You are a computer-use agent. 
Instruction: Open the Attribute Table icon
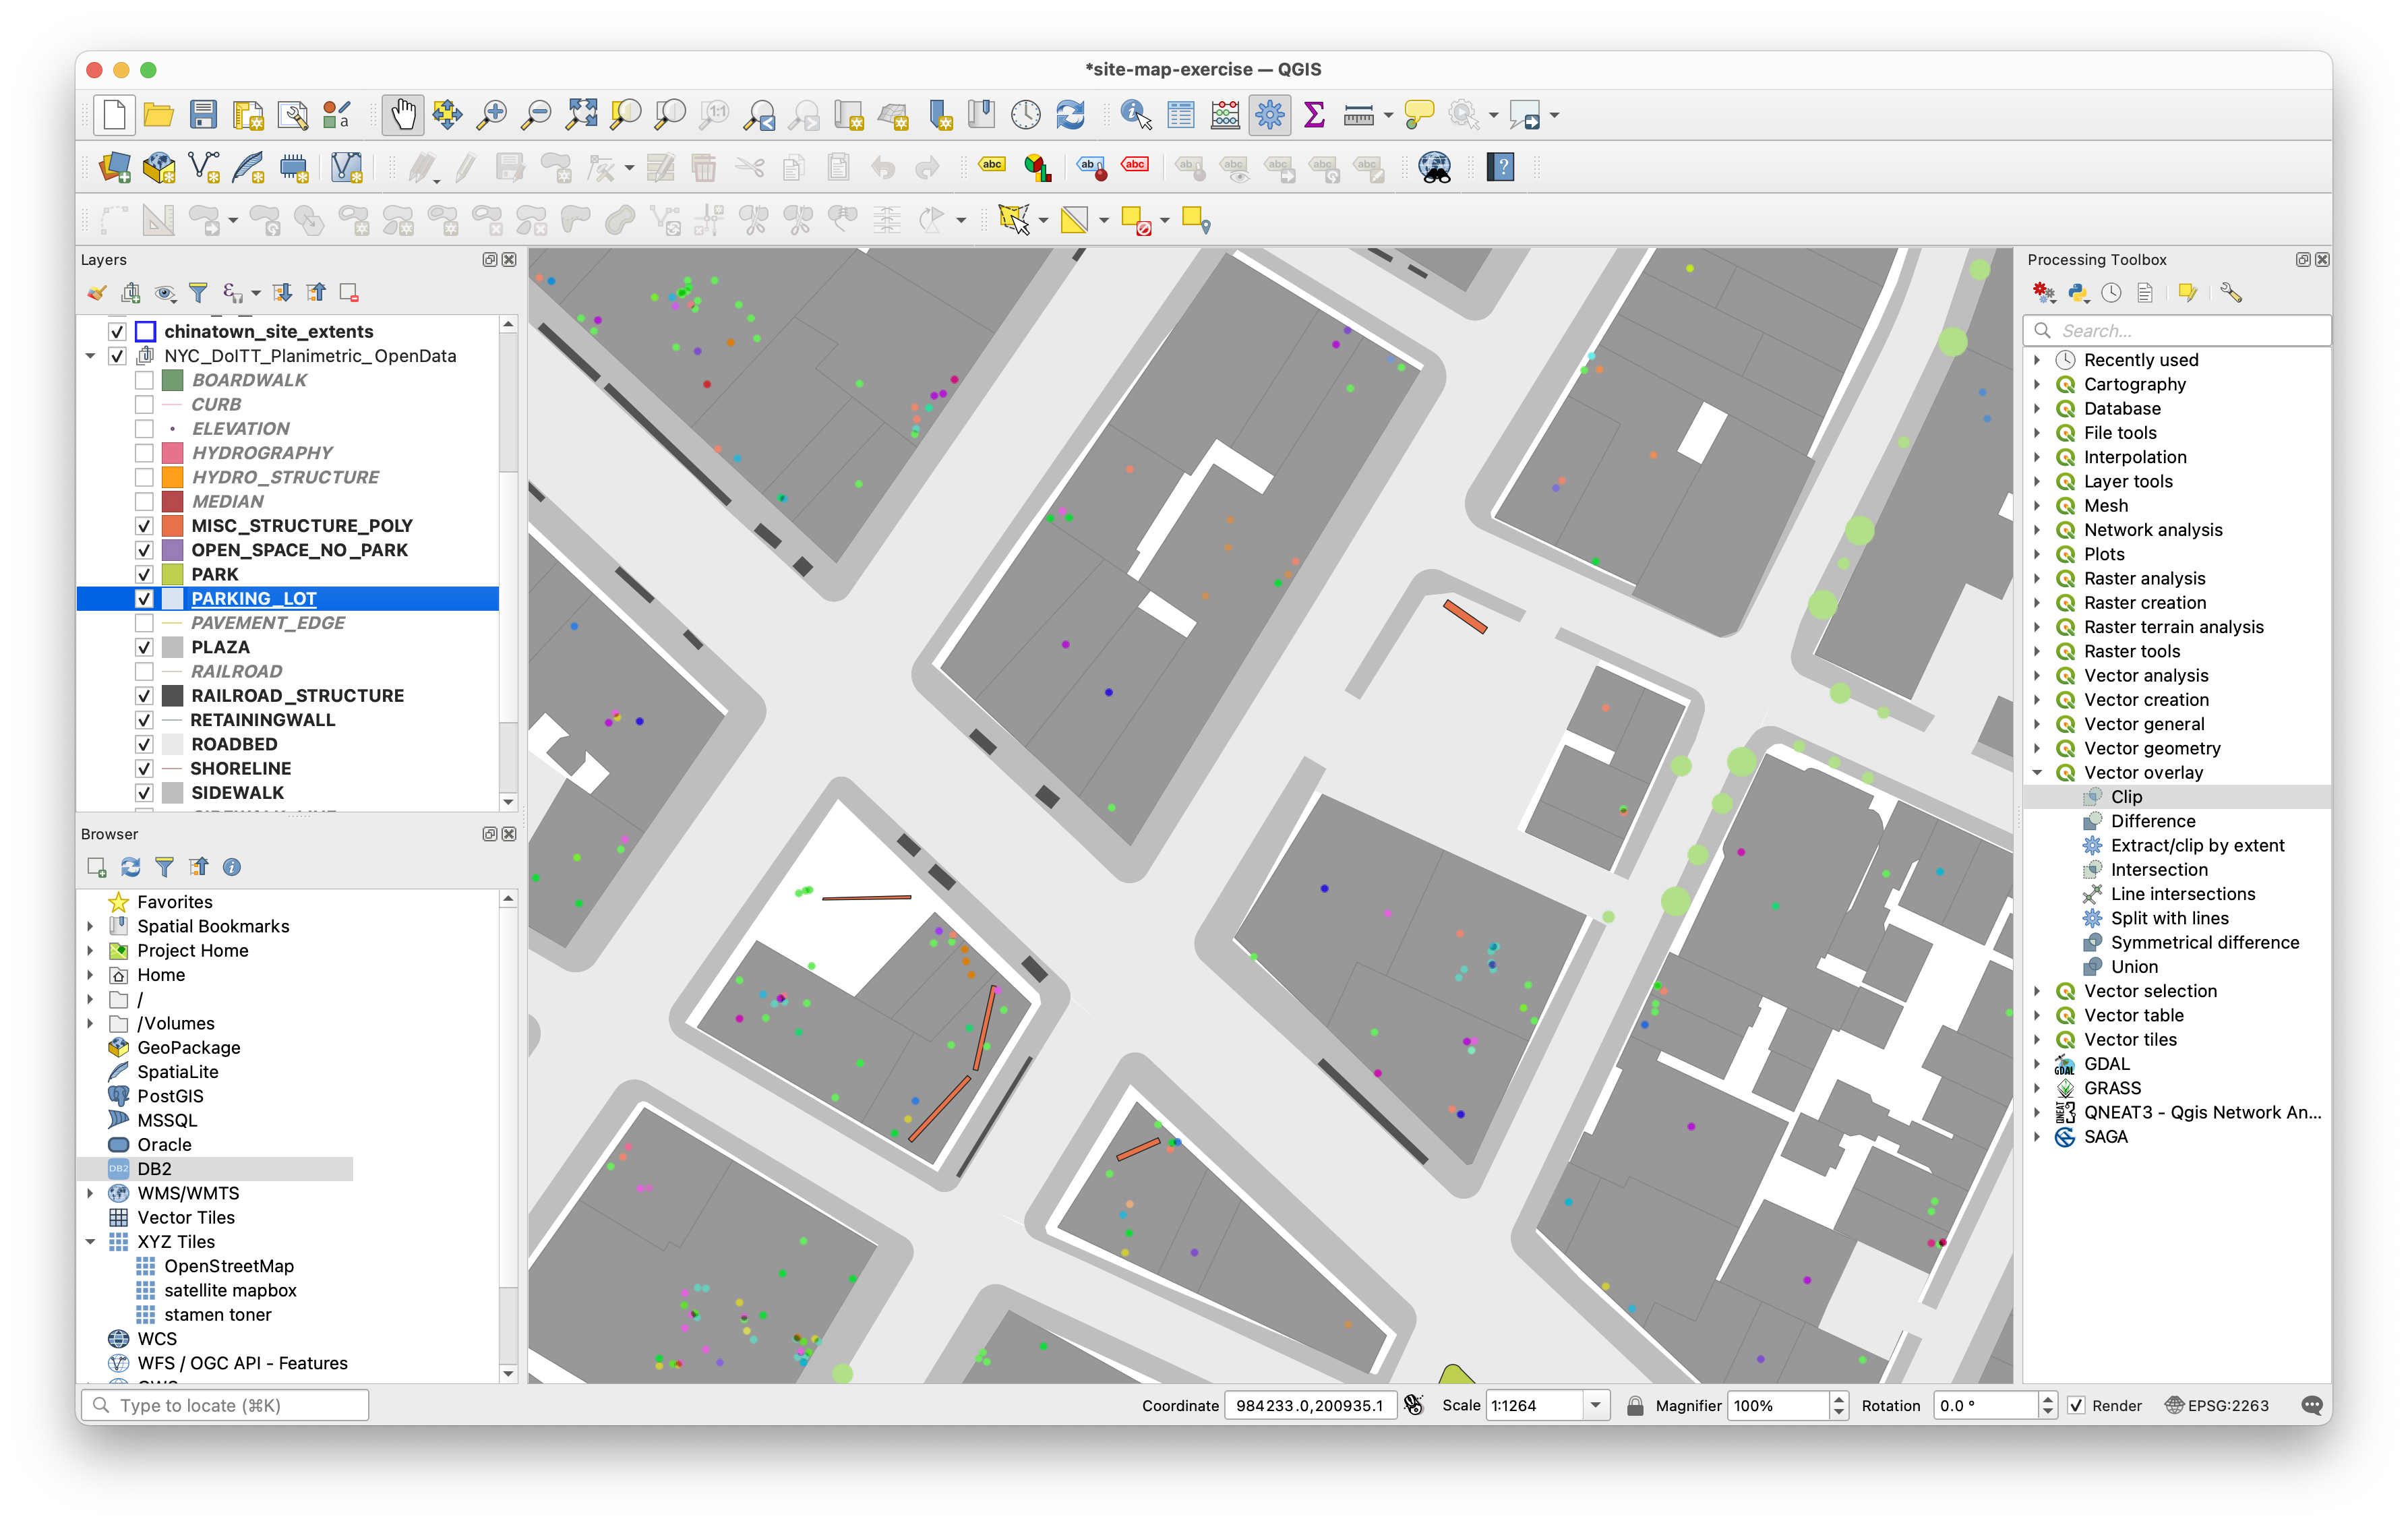click(x=1181, y=115)
